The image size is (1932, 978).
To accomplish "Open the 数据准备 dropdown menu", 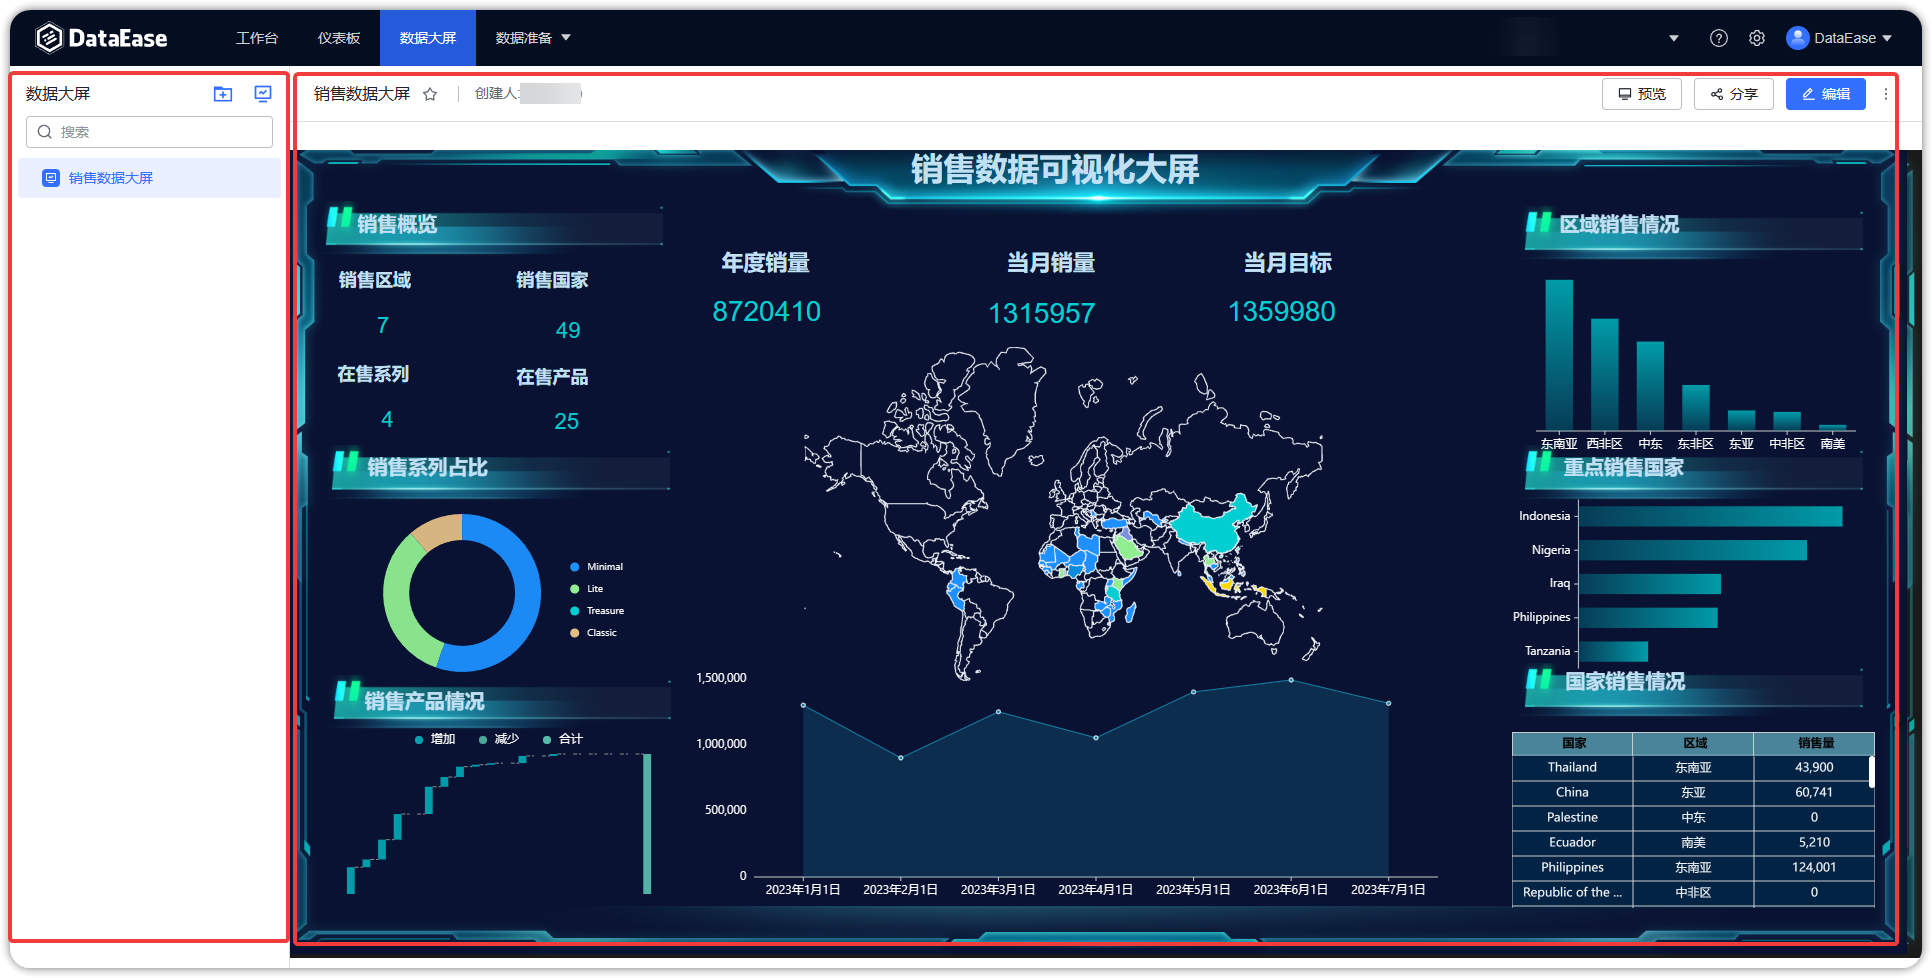I will 533,37.
